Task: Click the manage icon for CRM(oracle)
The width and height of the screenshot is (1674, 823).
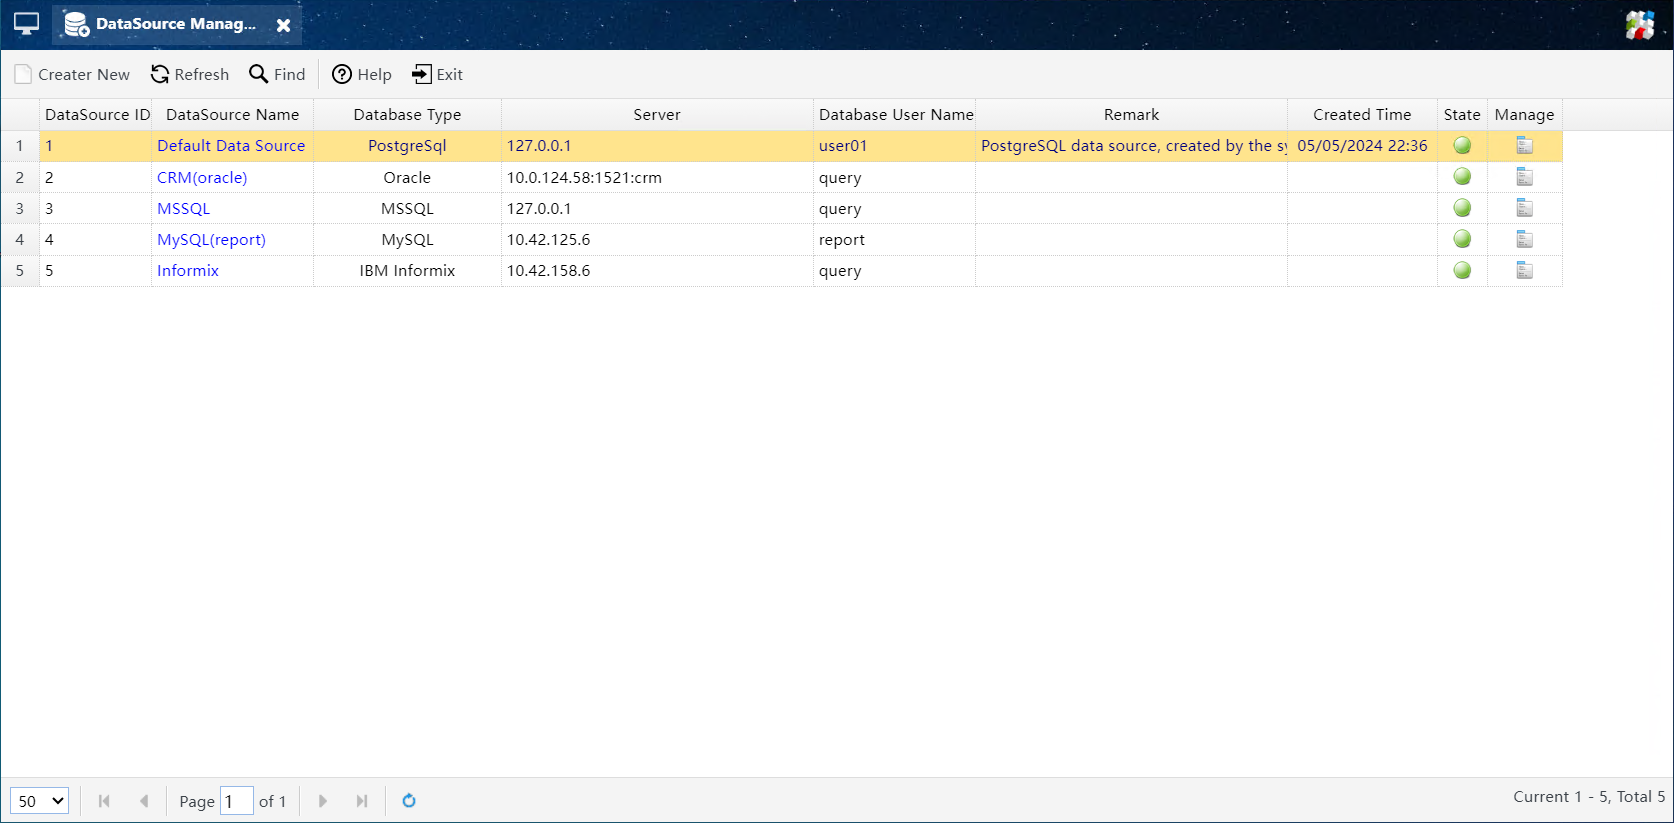Action: 1525,177
